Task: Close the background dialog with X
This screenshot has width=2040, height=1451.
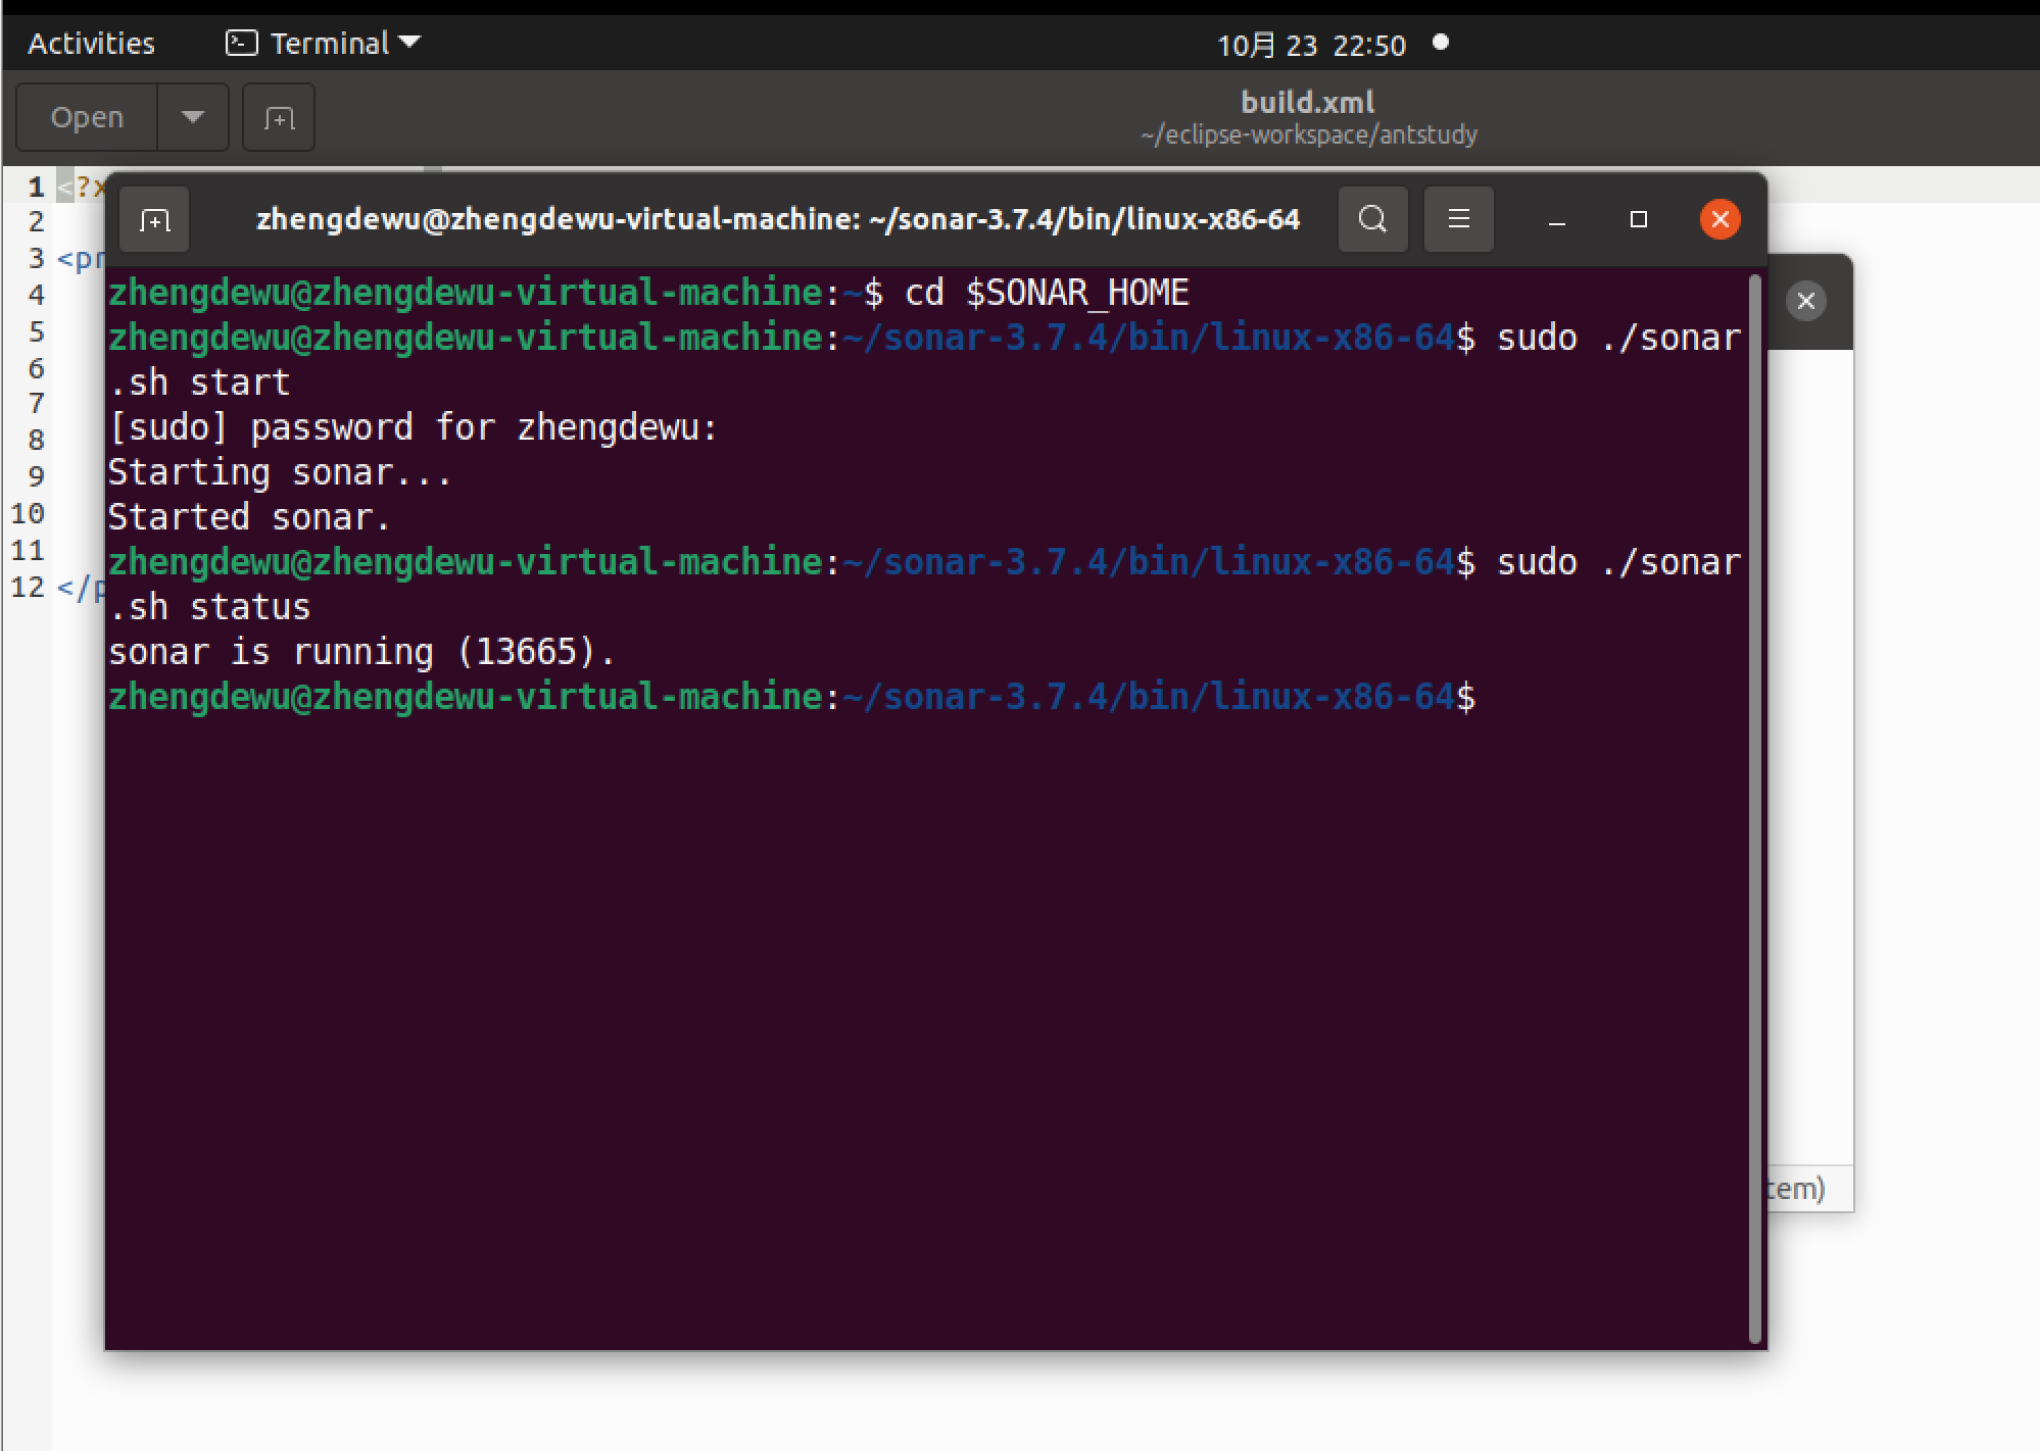Action: [x=1805, y=301]
